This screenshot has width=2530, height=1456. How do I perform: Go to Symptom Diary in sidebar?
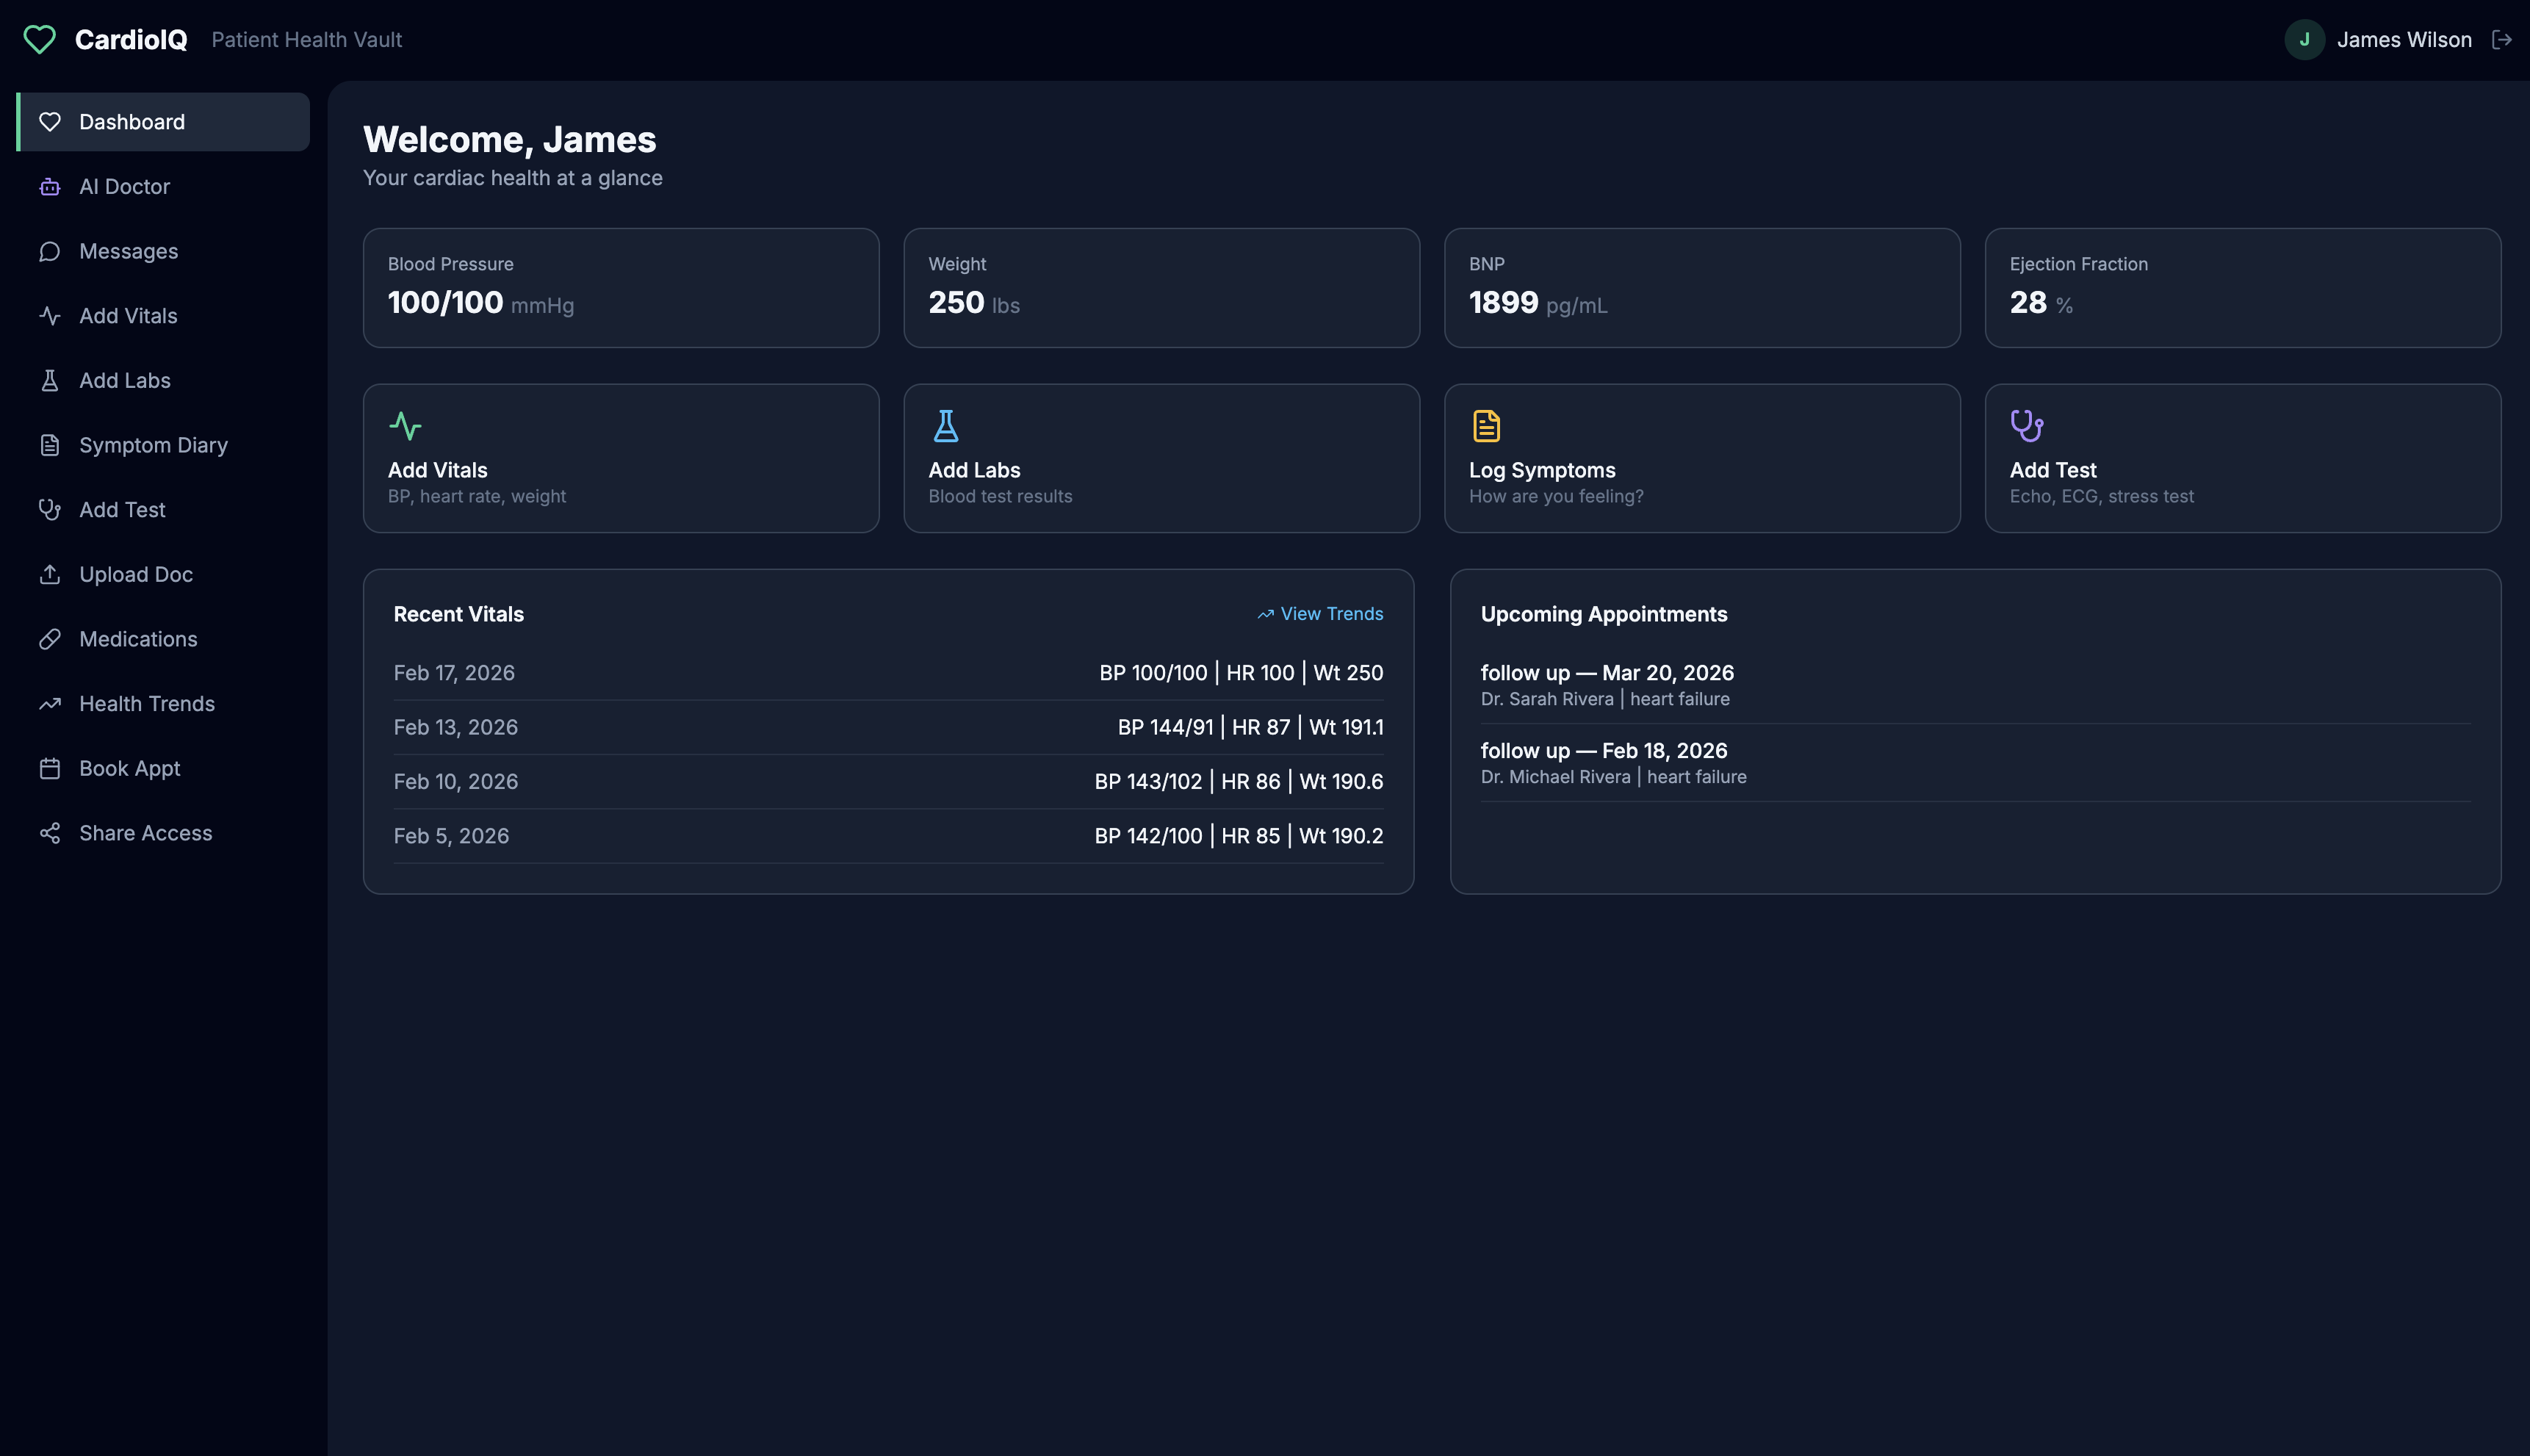[153, 445]
